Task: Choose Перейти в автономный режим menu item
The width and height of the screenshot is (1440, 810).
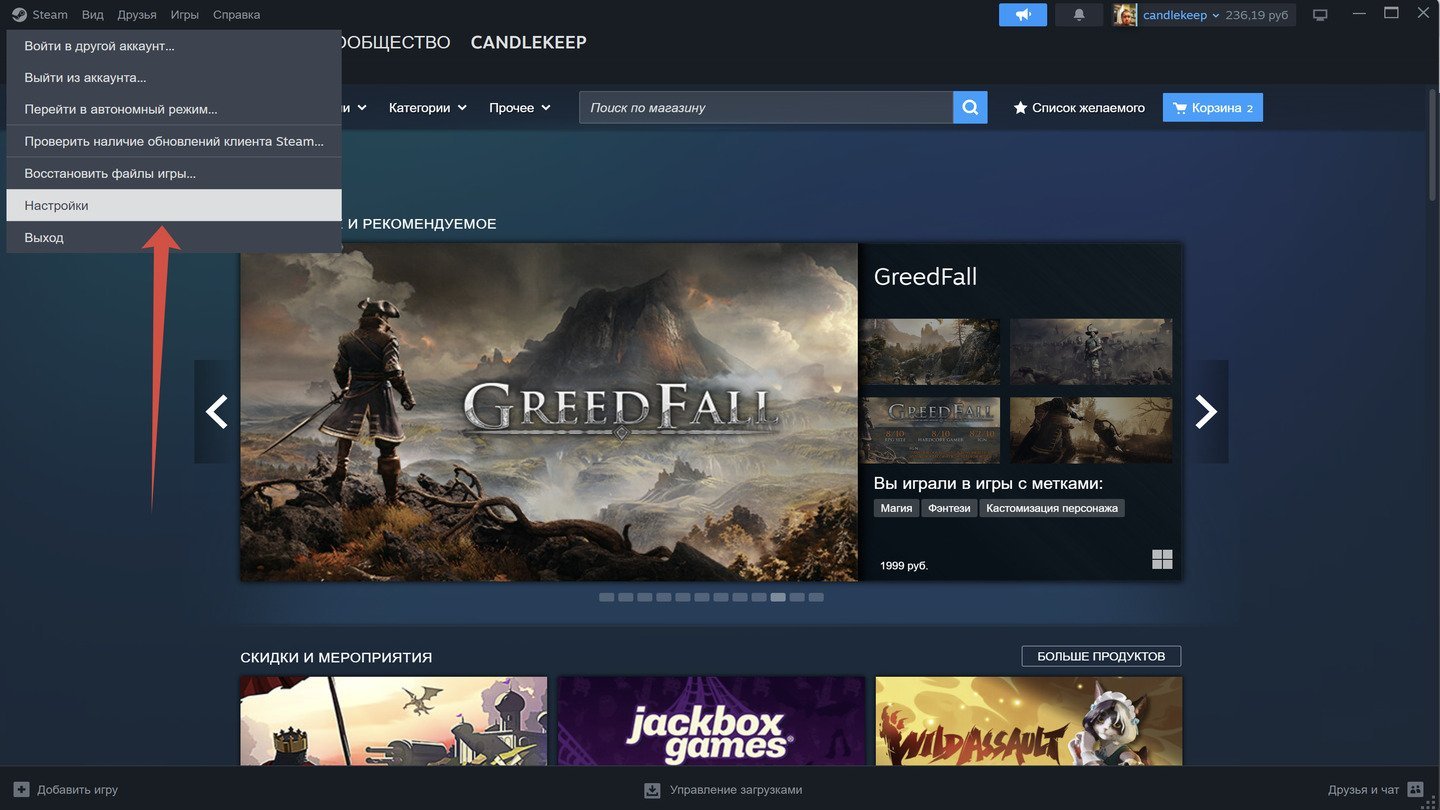Action: point(121,109)
